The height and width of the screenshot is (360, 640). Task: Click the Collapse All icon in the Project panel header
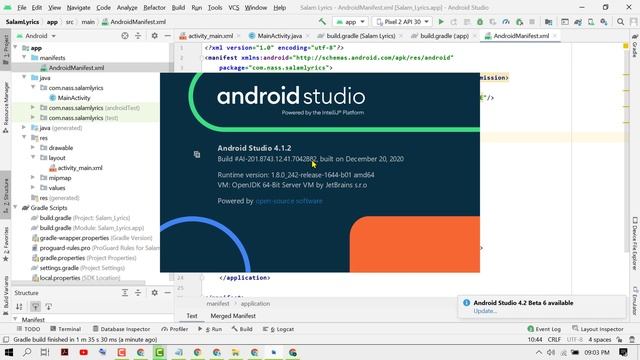tap(138, 36)
